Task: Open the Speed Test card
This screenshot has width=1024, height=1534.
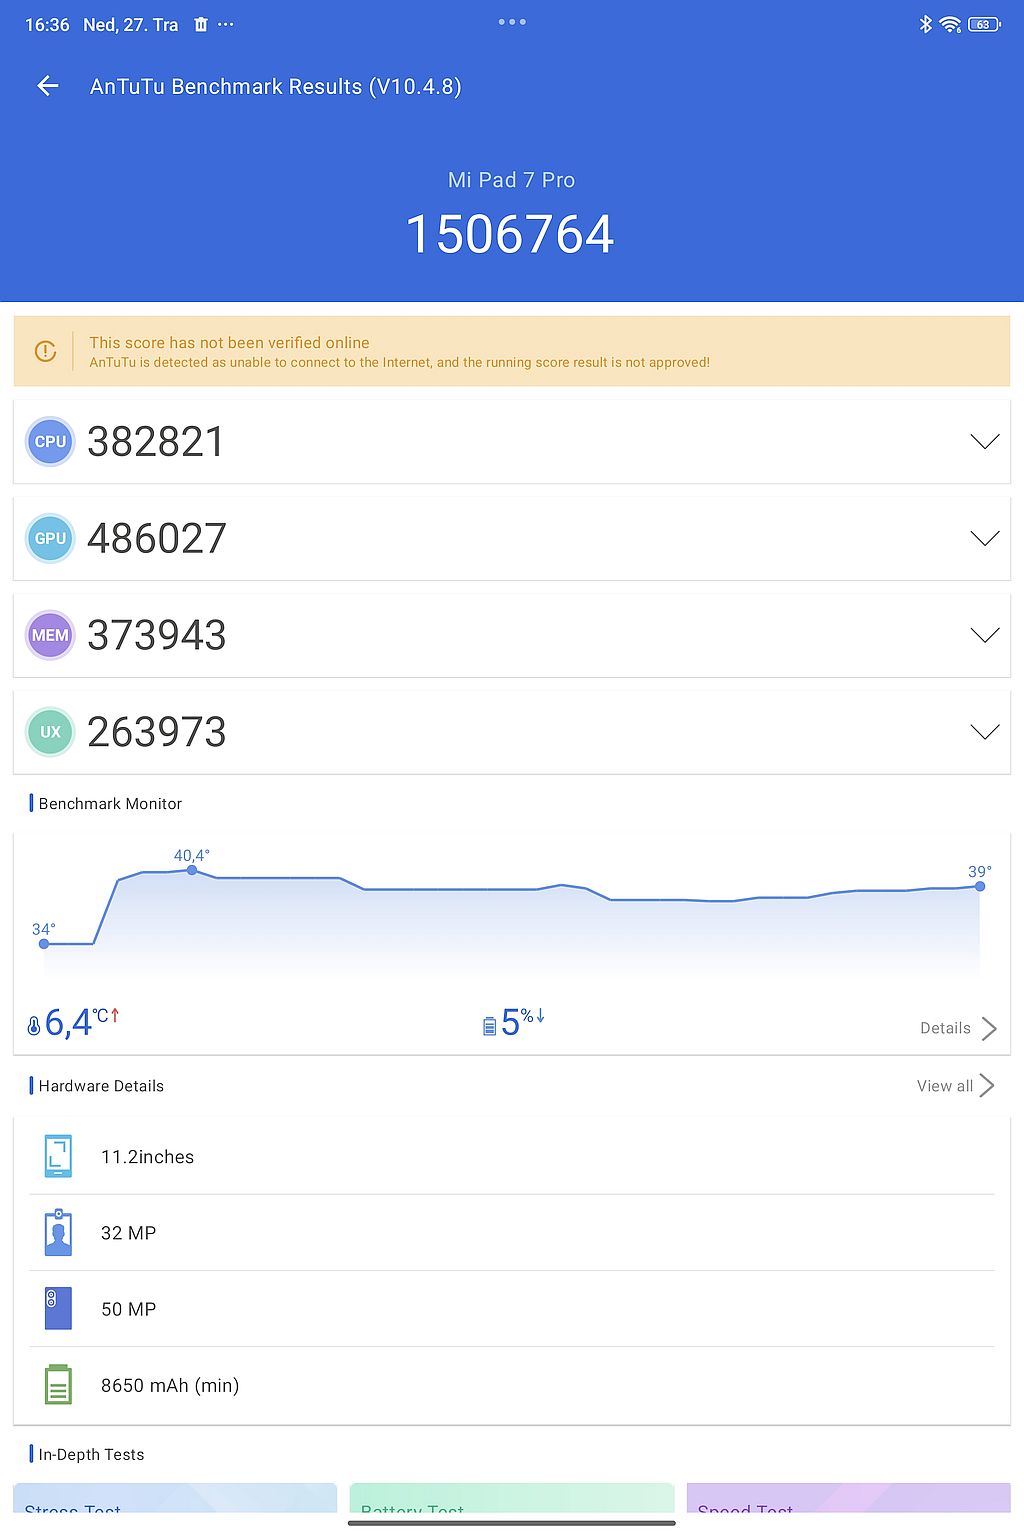Action: (x=849, y=1498)
